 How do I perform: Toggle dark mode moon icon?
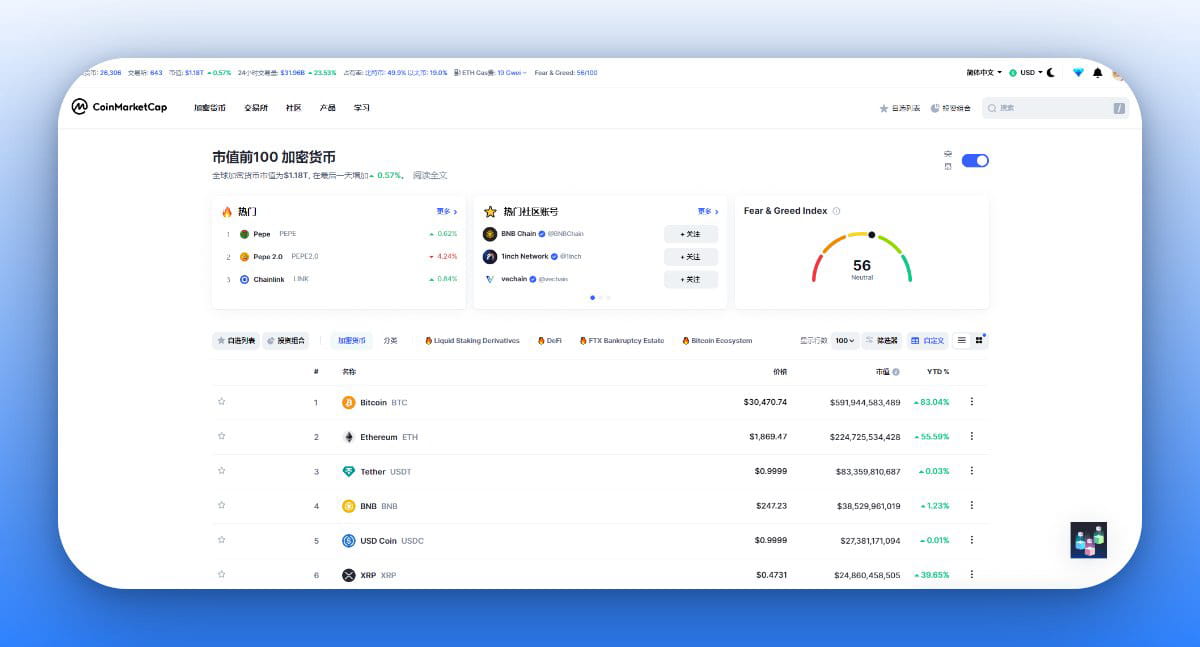pos(1051,73)
